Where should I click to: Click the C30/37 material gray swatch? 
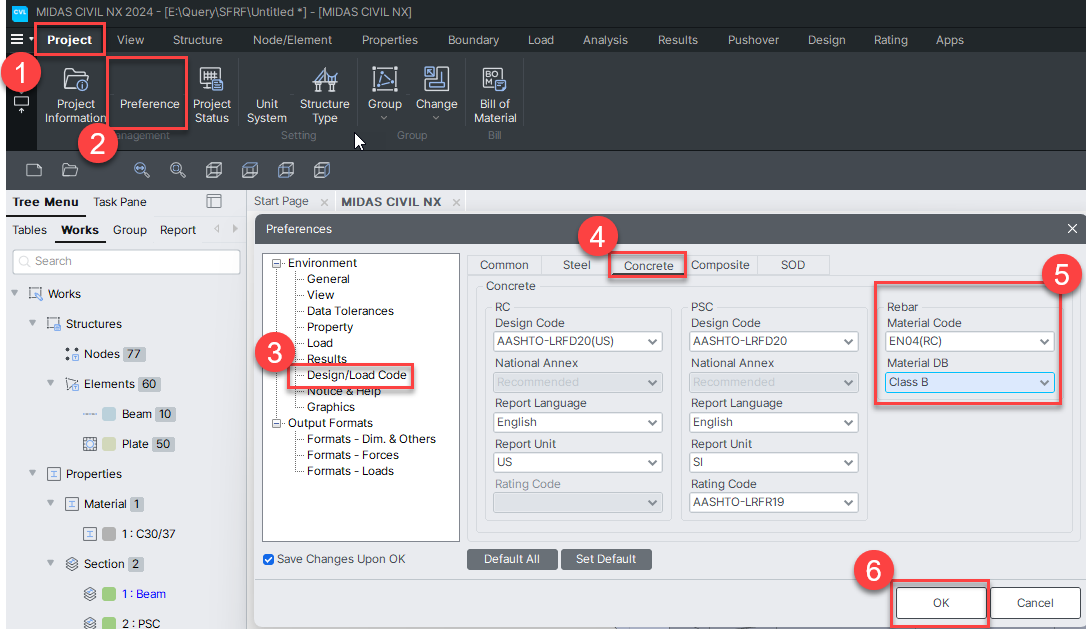pyautogui.click(x=109, y=534)
